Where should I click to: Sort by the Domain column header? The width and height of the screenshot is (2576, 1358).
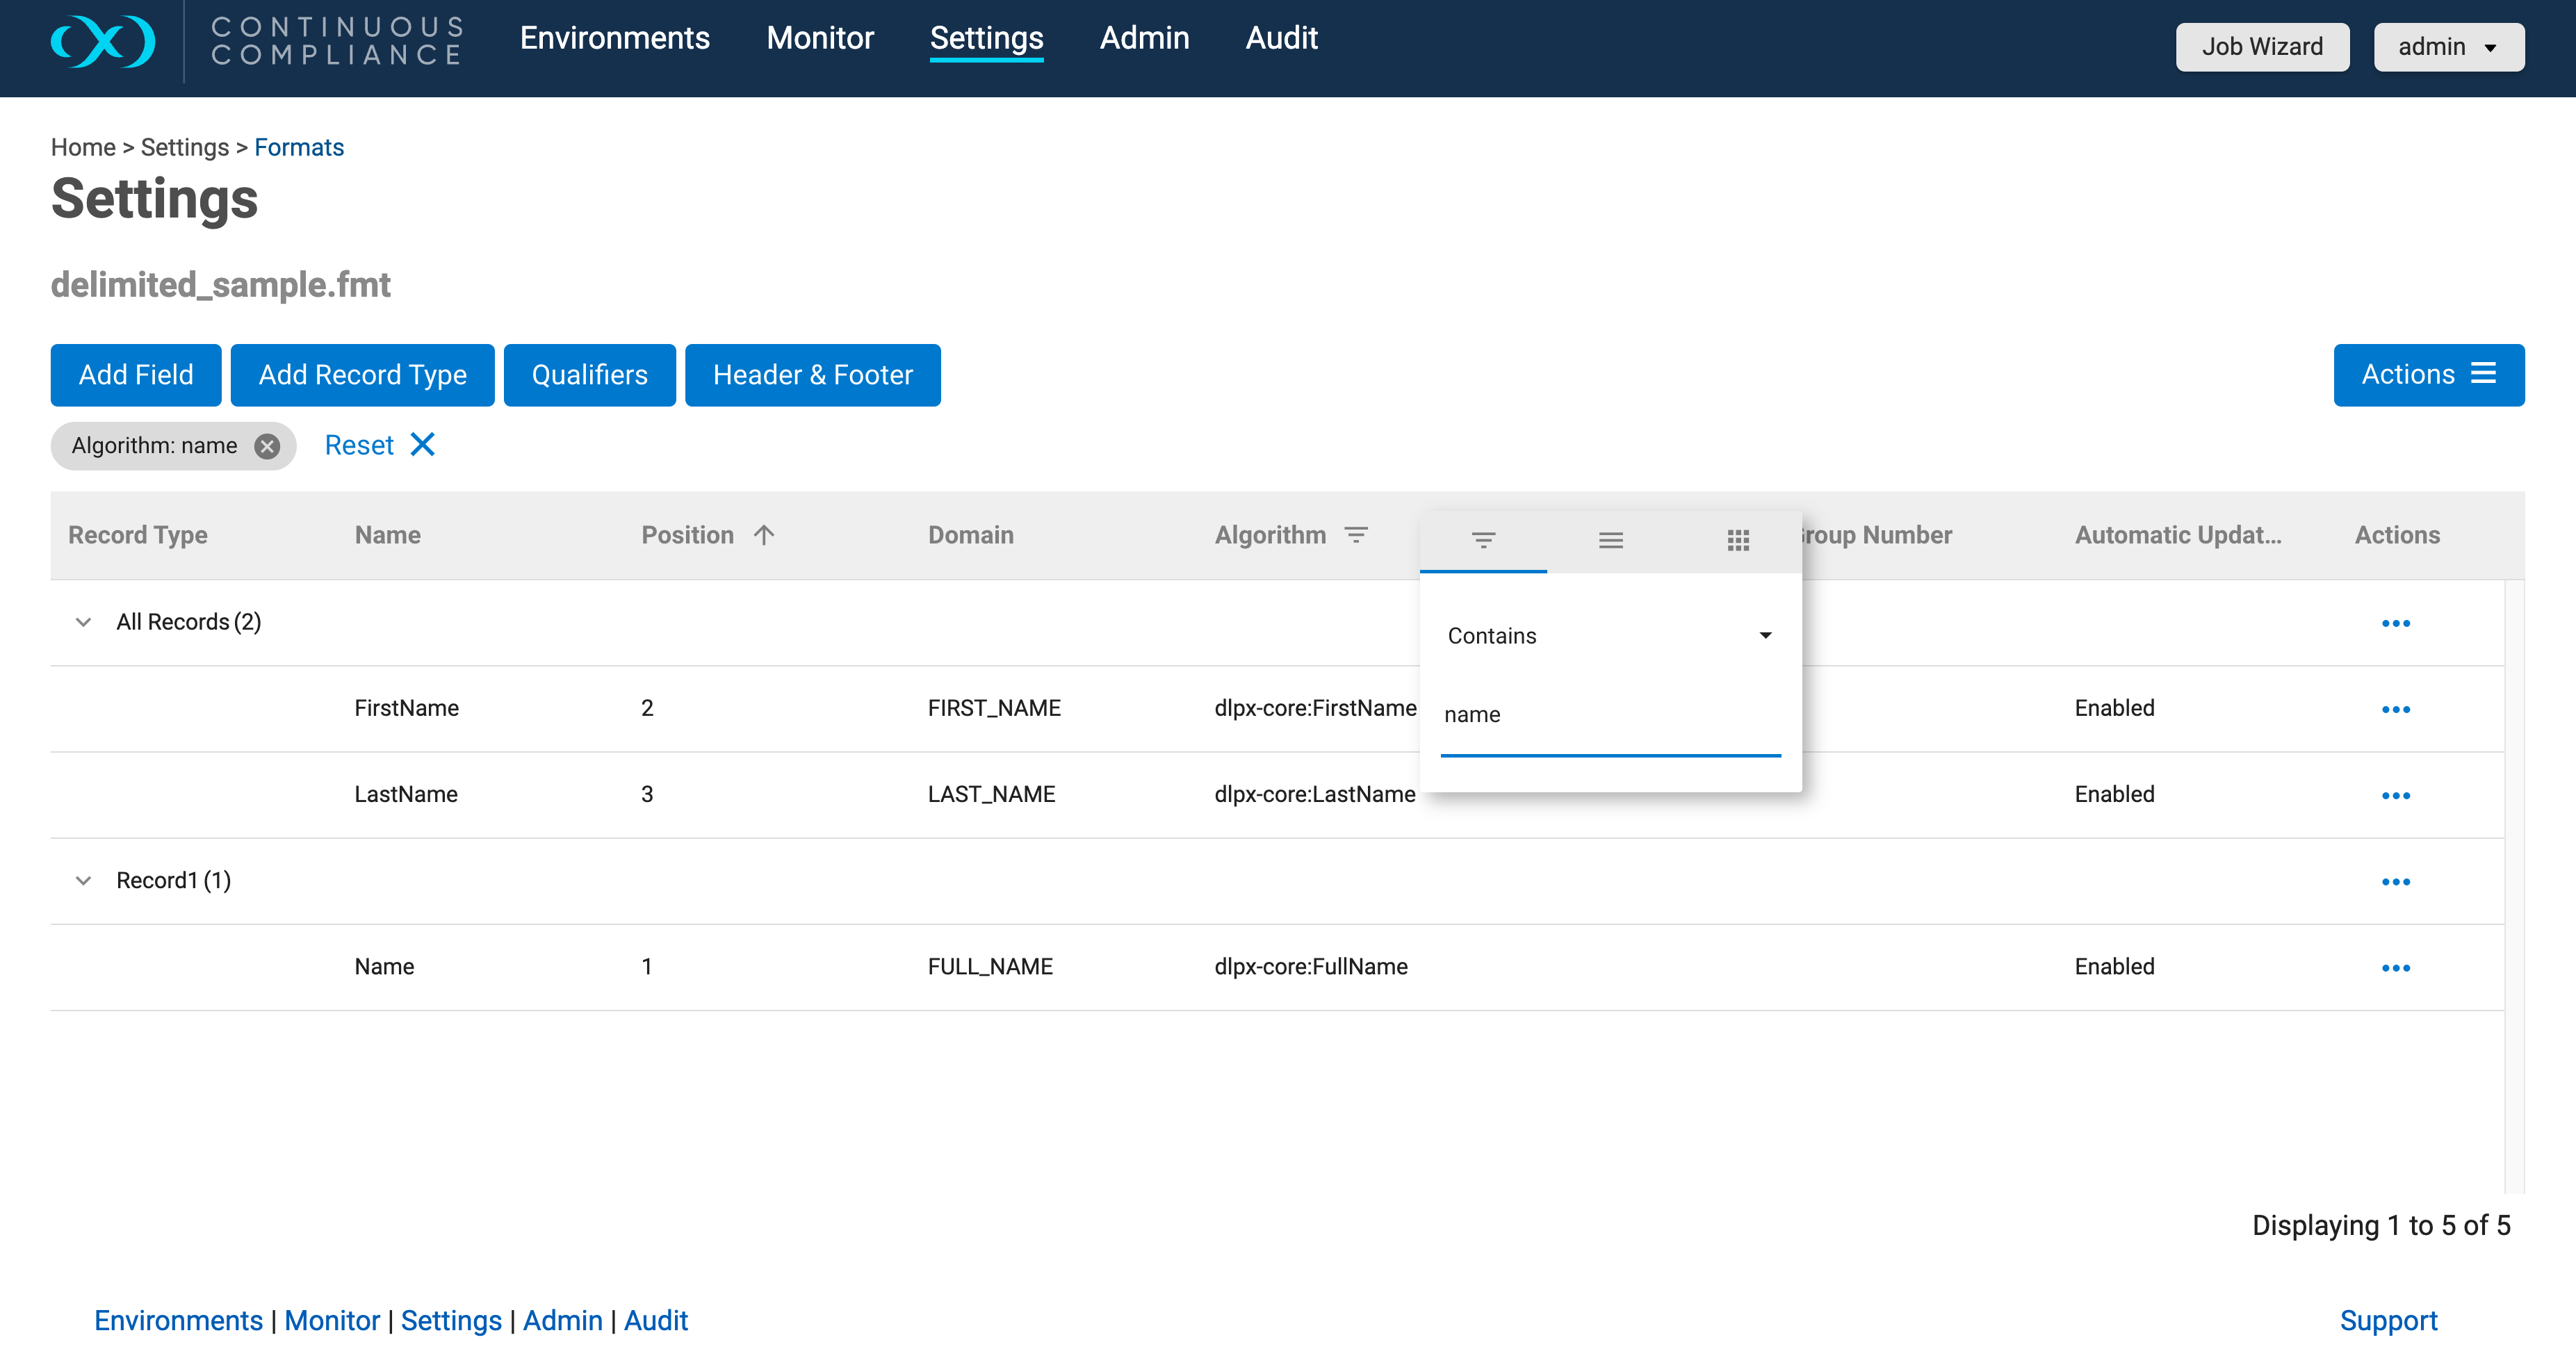coord(971,535)
